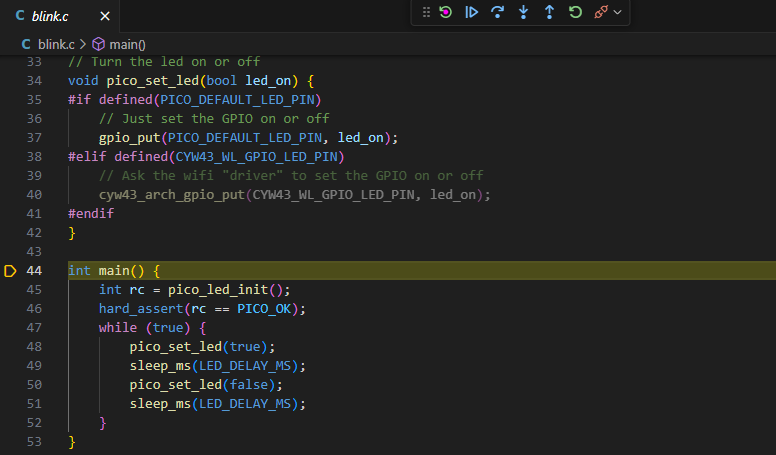Click hard_assert on line 46
This screenshot has width=776, height=455.
(x=141, y=309)
